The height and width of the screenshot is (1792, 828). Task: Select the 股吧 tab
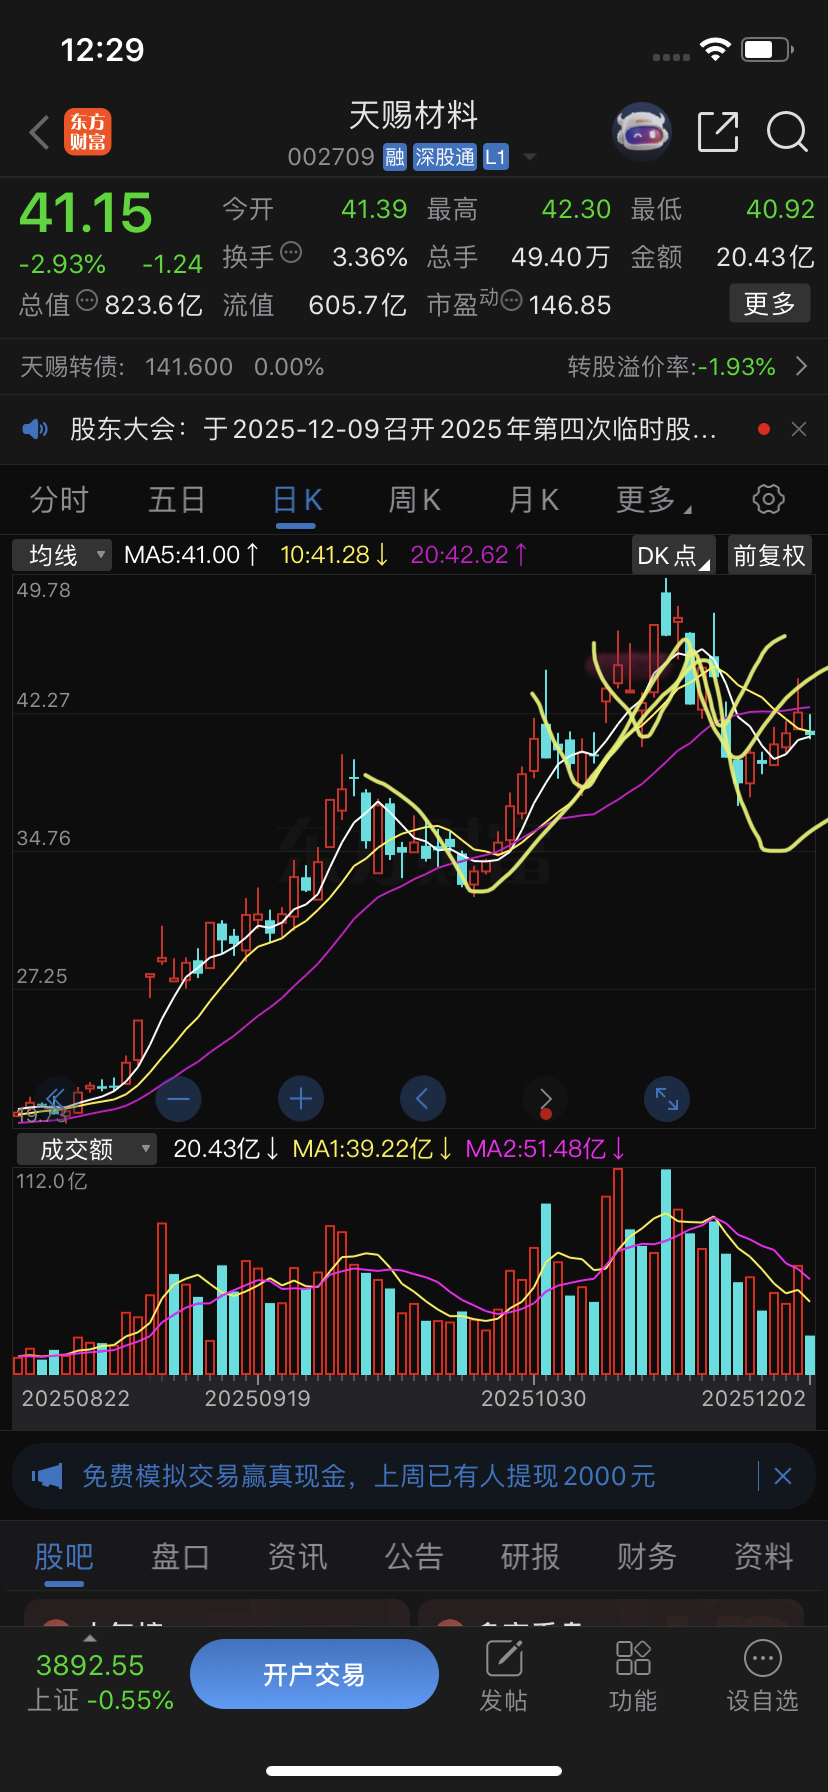64,1557
